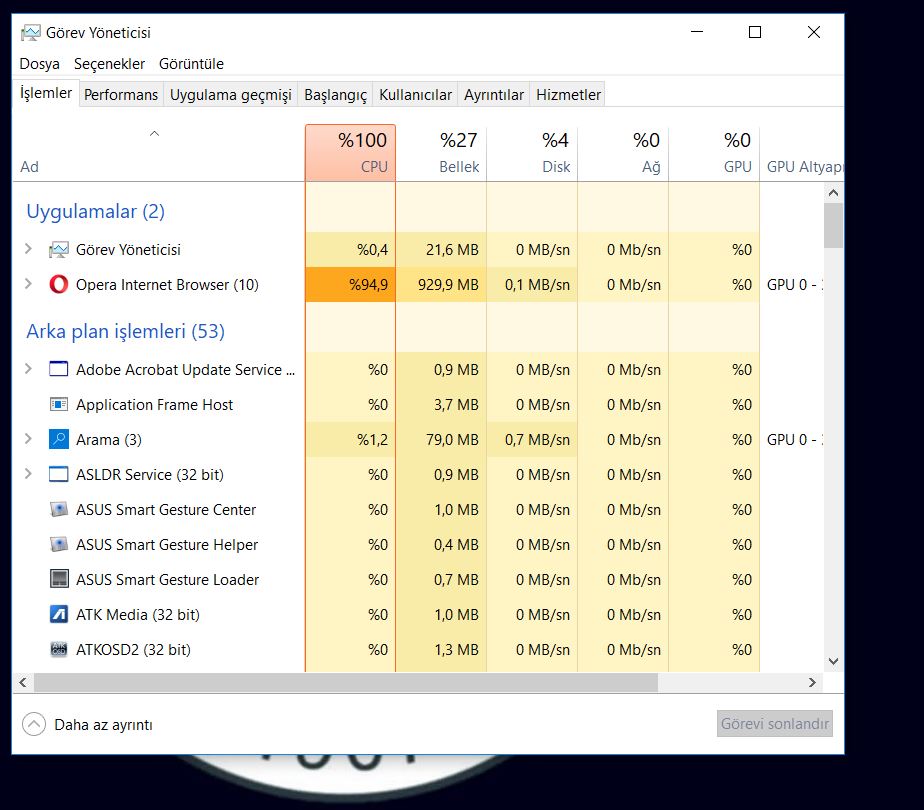This screenshot has height=810, width=924.
Task: Sort by the GPU column header
Action: (x=714, y=153)
